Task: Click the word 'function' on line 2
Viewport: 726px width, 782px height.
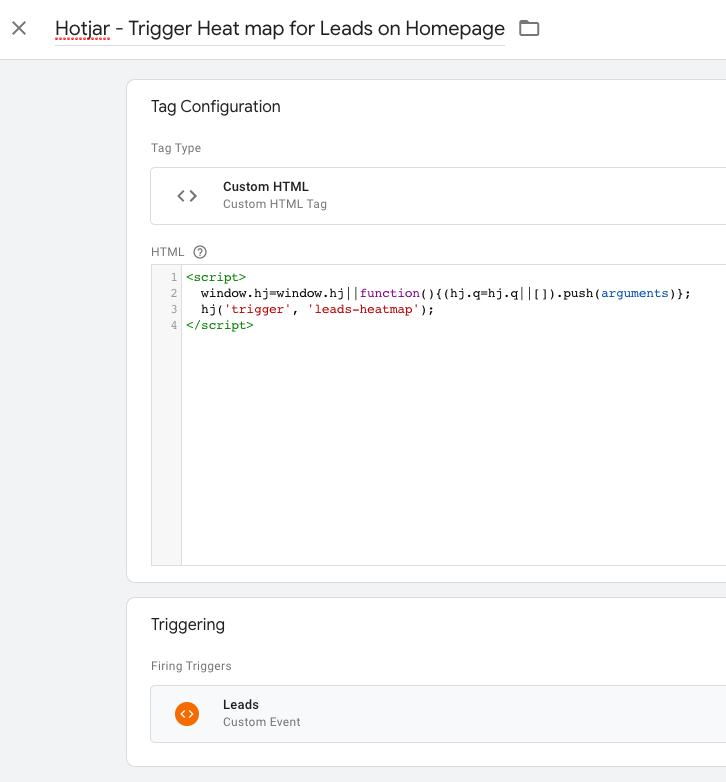Action: point(389,293)
